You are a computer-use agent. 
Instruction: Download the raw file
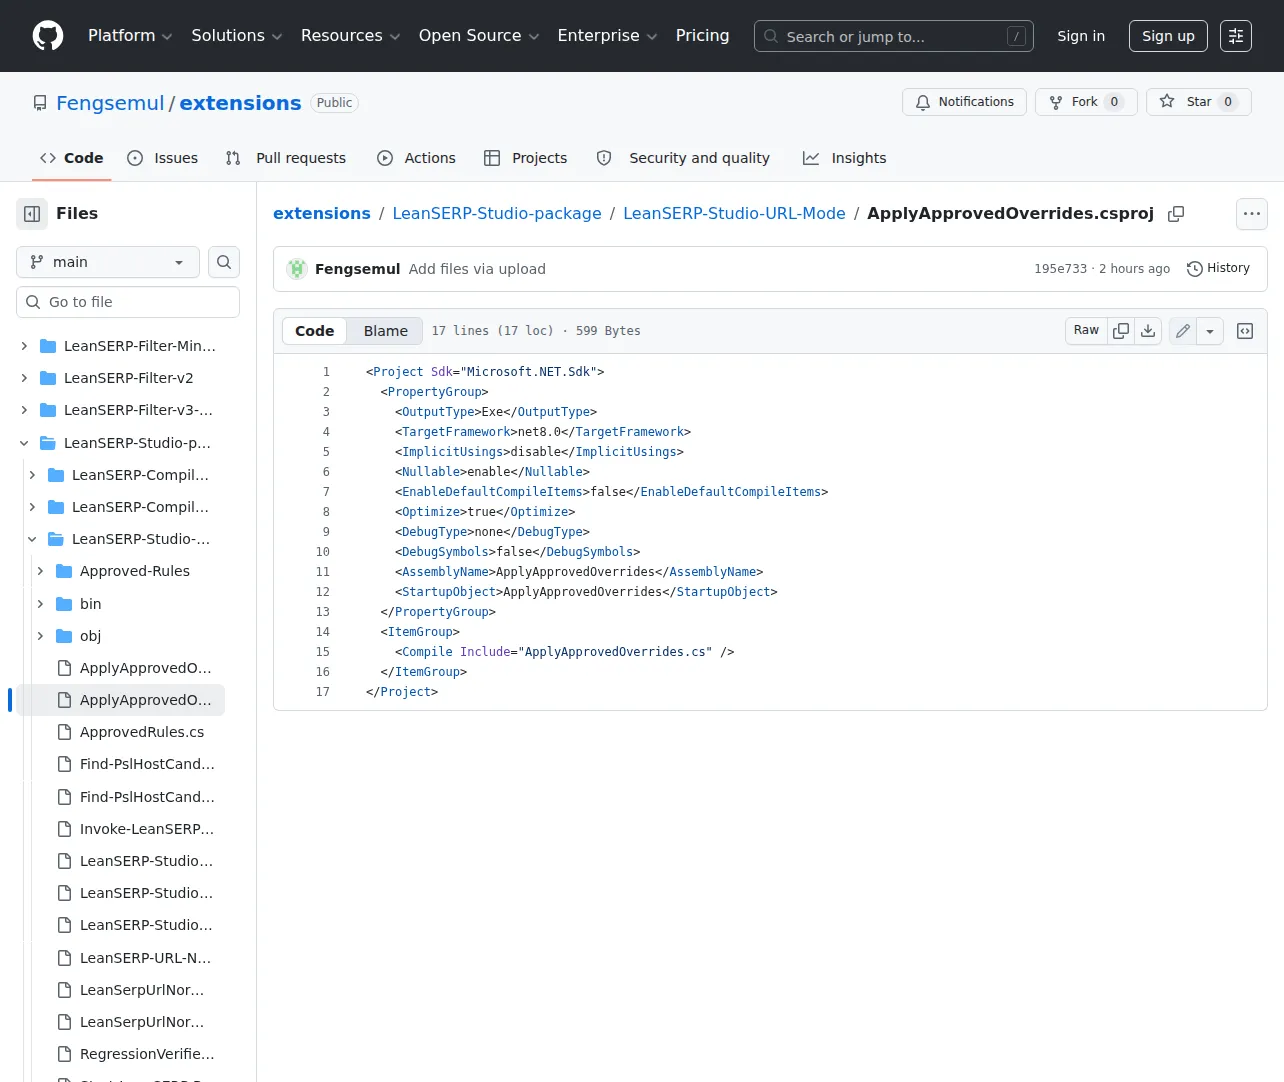pyautogui.click(x=1148, y=331)
